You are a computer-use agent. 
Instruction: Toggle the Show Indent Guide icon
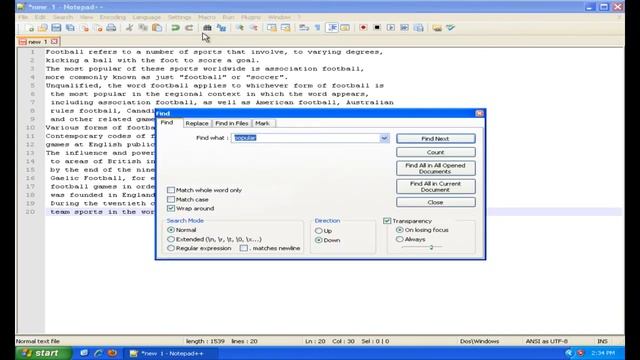pos(332,28)
